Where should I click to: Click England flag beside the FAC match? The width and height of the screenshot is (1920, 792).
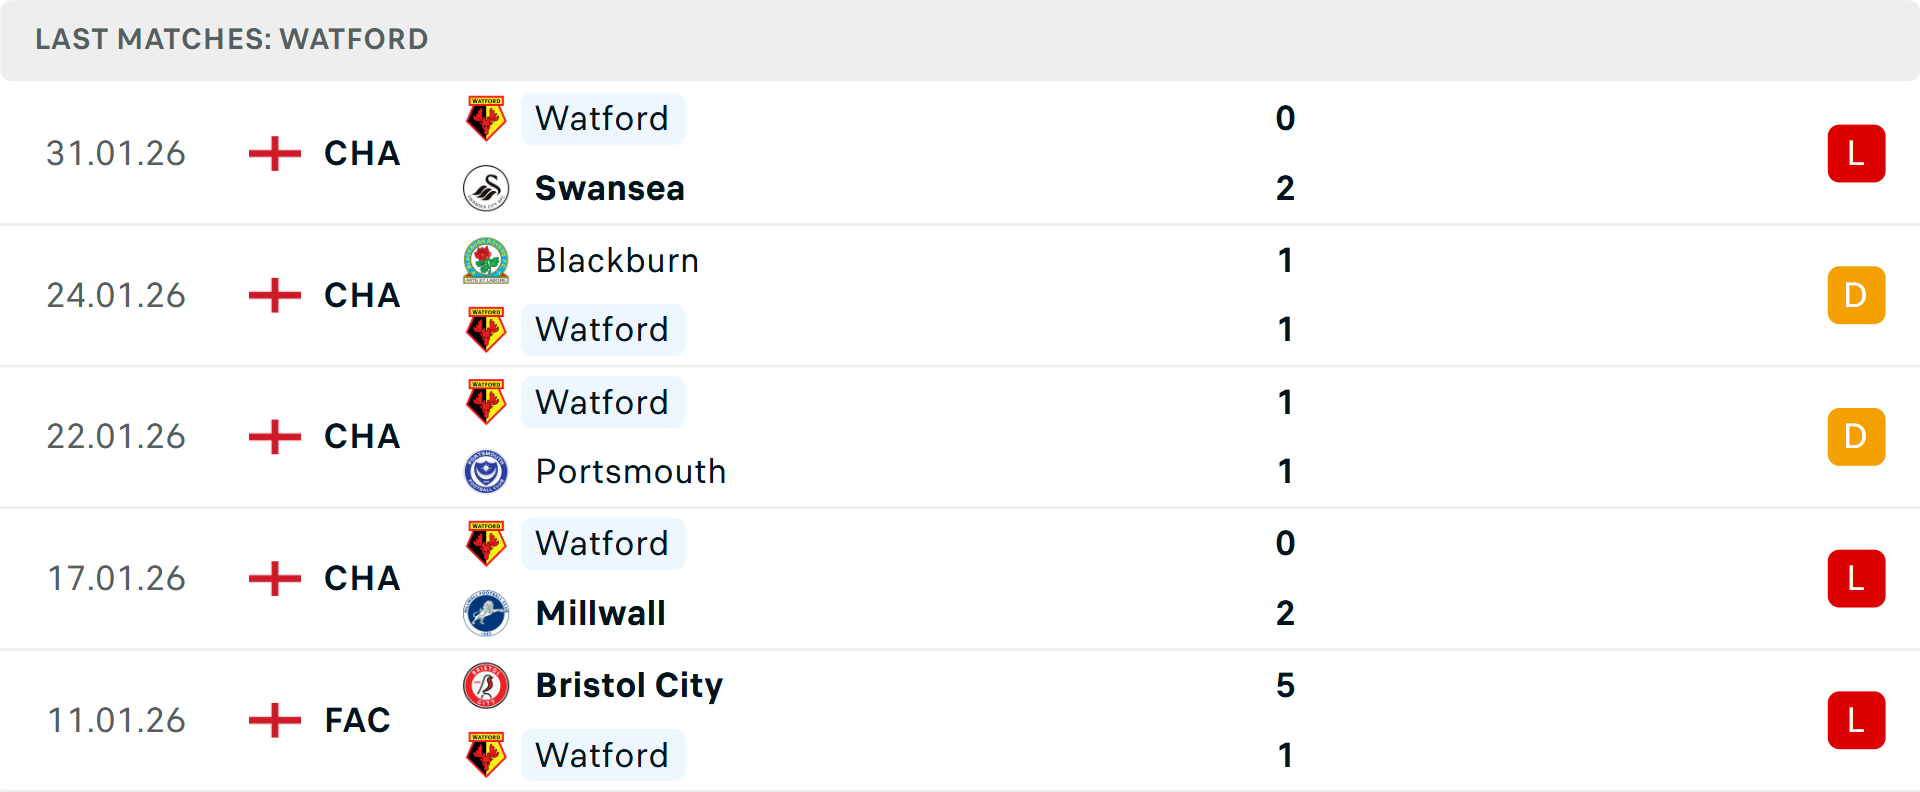(274, 720)
